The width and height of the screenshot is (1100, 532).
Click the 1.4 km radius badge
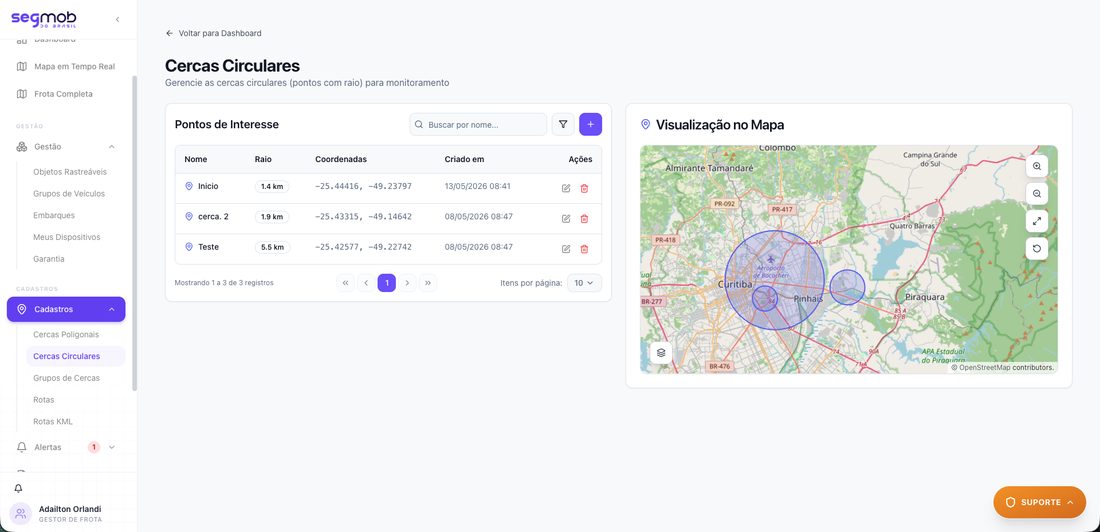(x=272, y=187)
